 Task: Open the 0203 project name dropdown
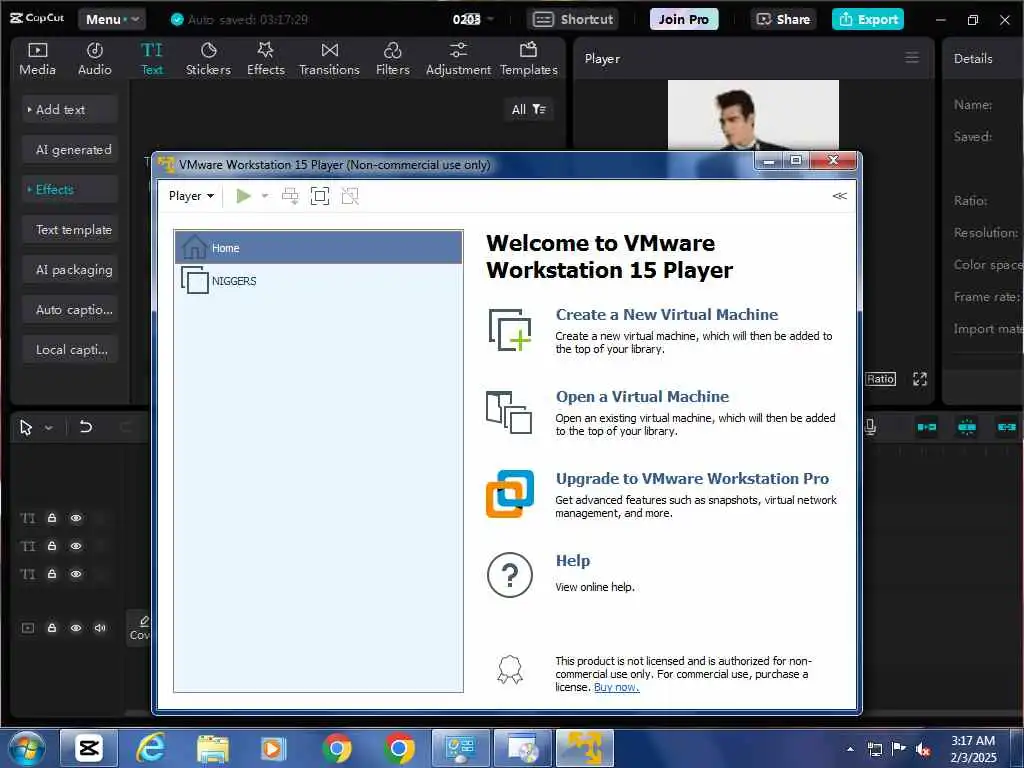coord(473,19)
